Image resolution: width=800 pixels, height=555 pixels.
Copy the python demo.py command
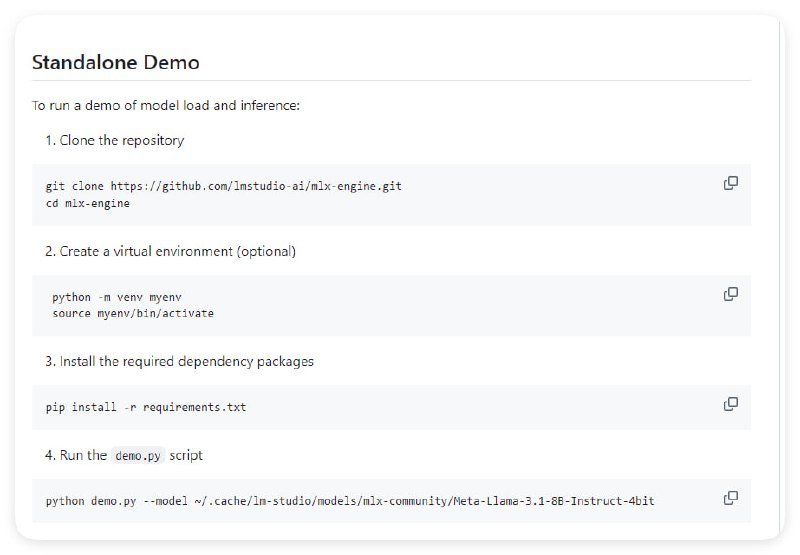point(731,498)
